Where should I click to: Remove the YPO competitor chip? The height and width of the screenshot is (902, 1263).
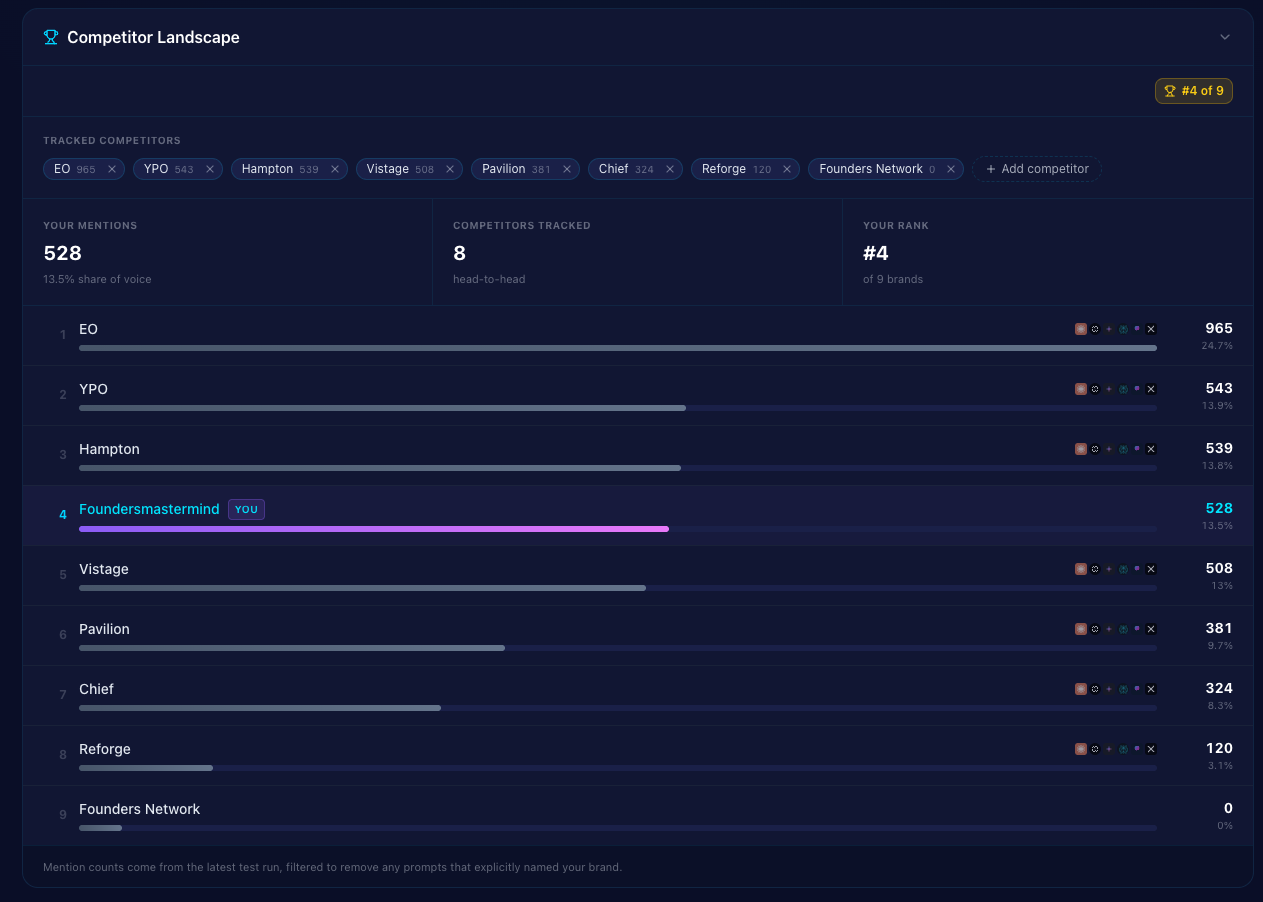click(210, 169)
